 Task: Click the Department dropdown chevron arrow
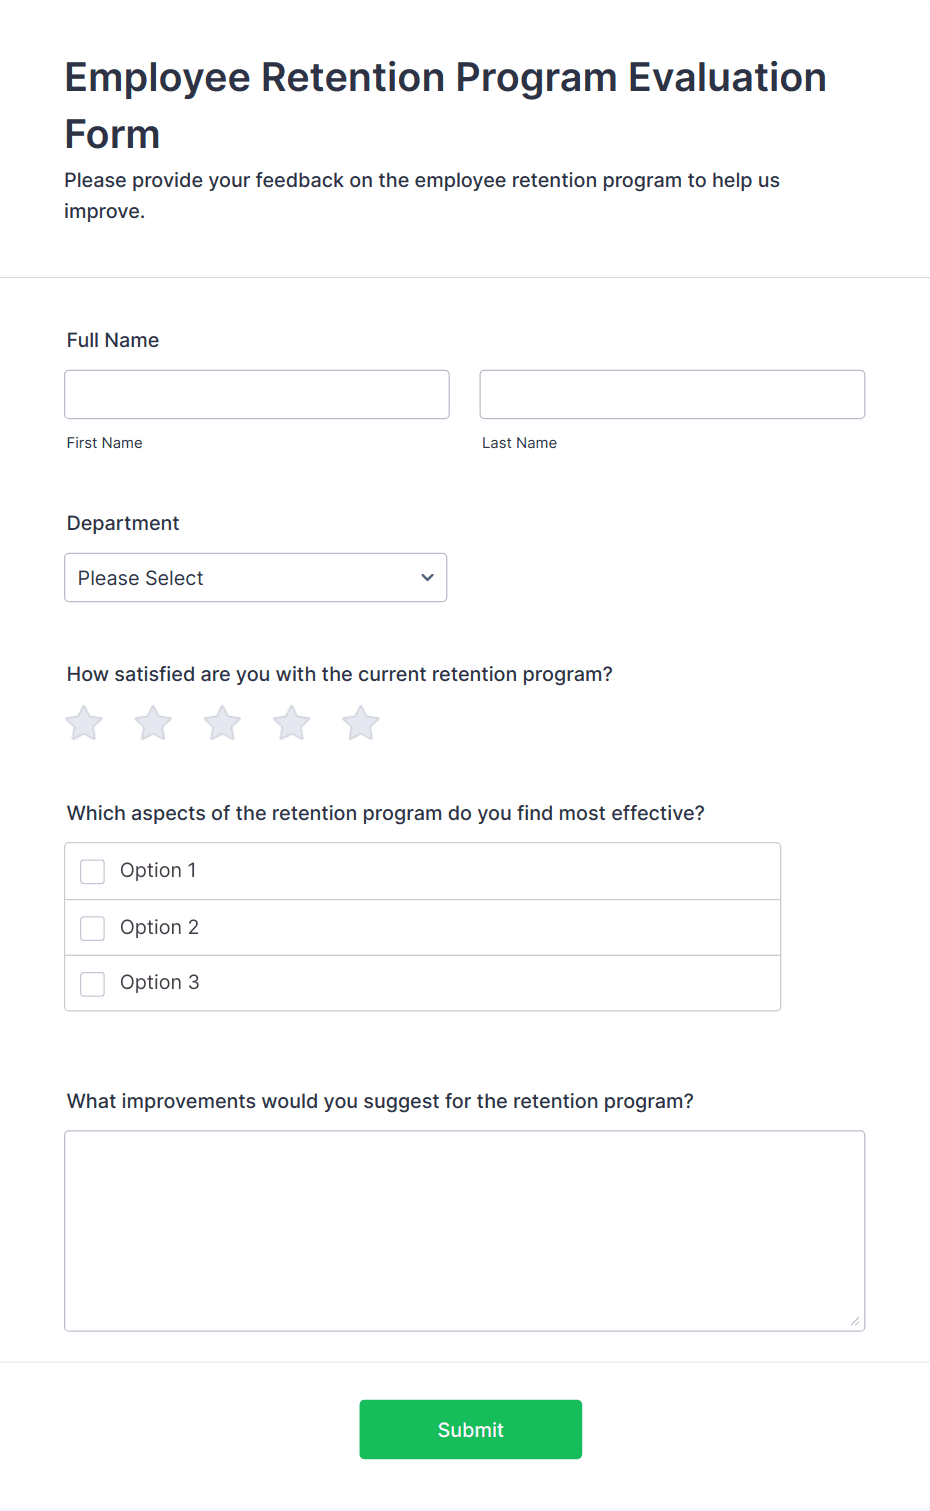427,578
